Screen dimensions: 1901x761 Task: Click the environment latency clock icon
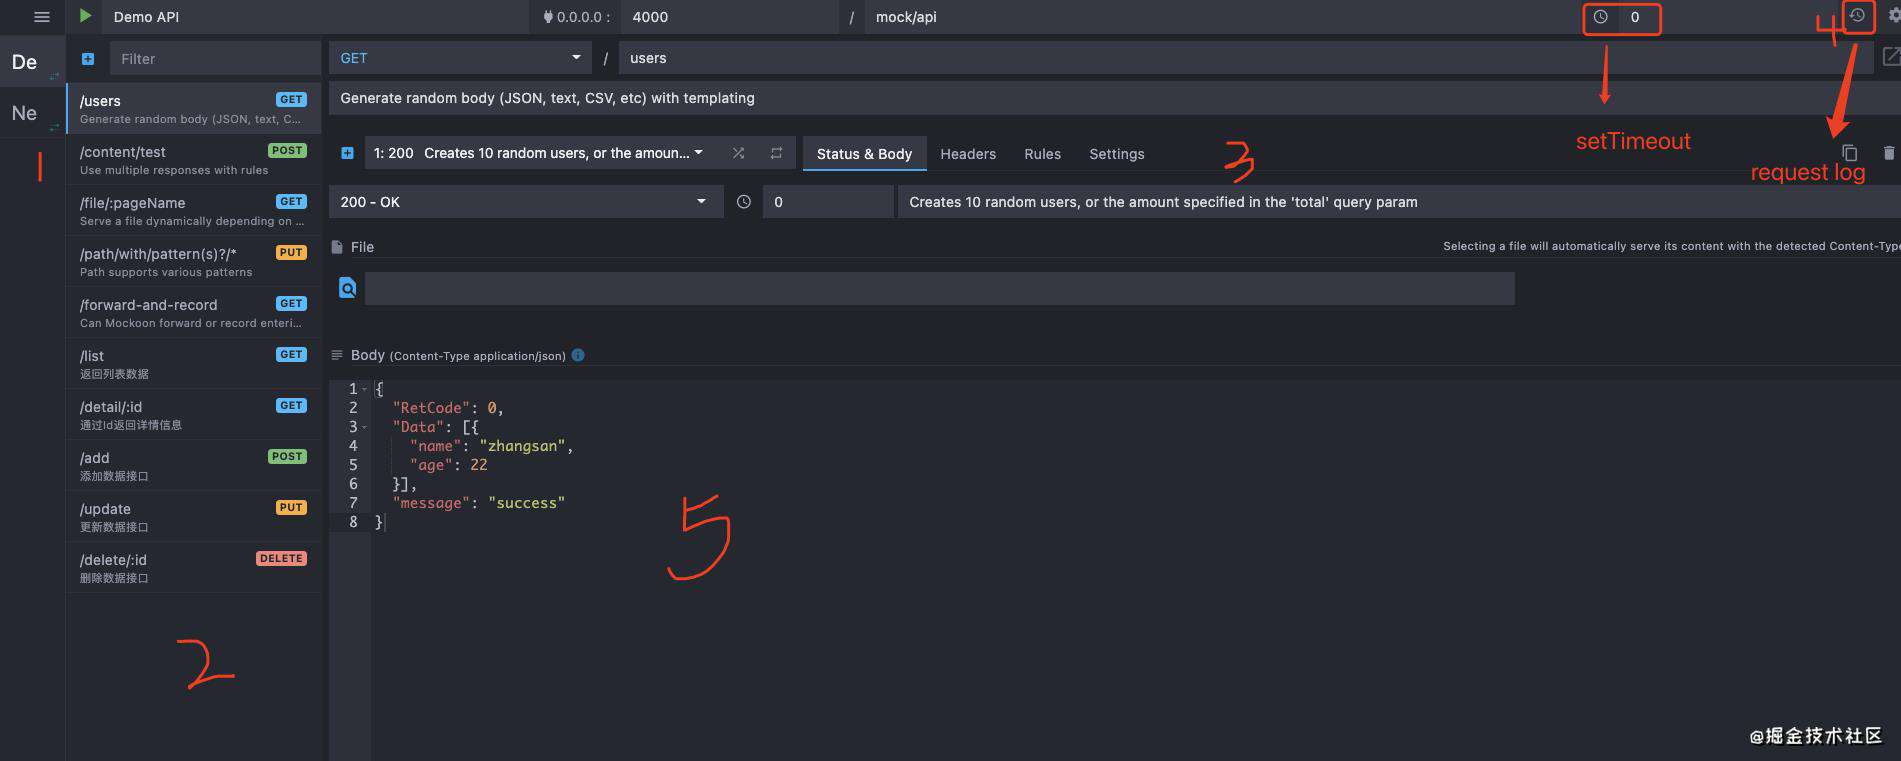point(1600,17)
